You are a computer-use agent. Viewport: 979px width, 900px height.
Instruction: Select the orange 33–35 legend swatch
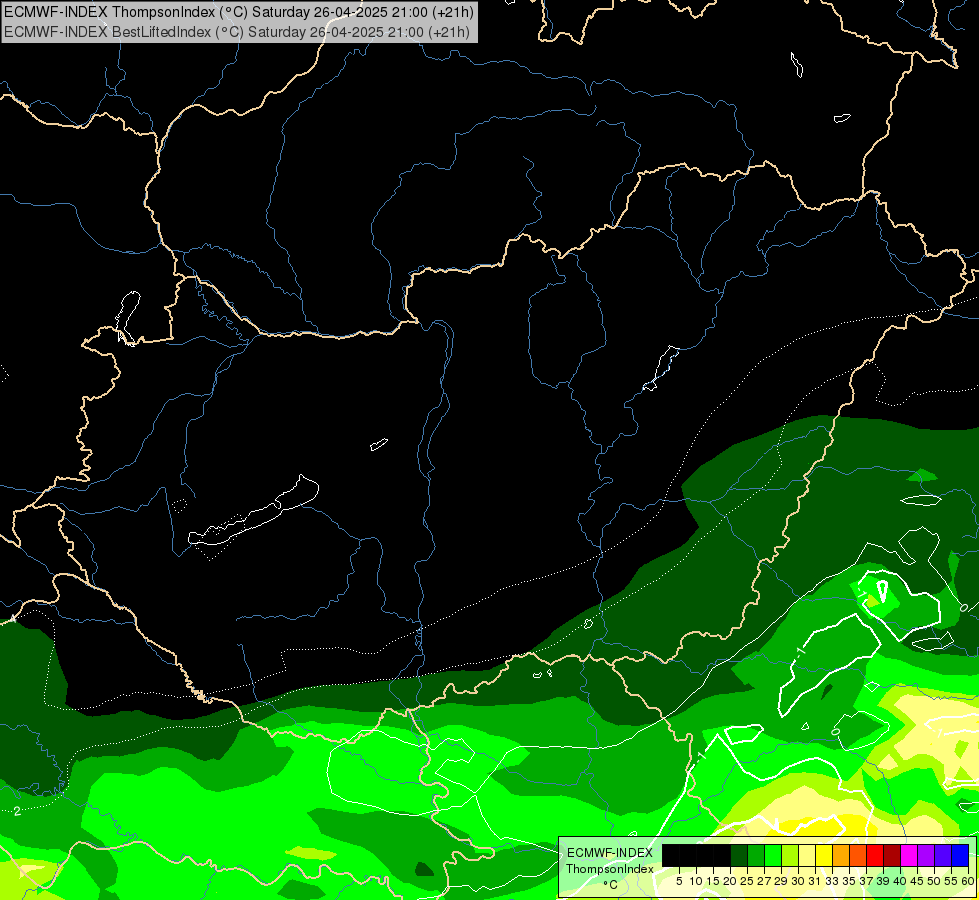(841, 855)
